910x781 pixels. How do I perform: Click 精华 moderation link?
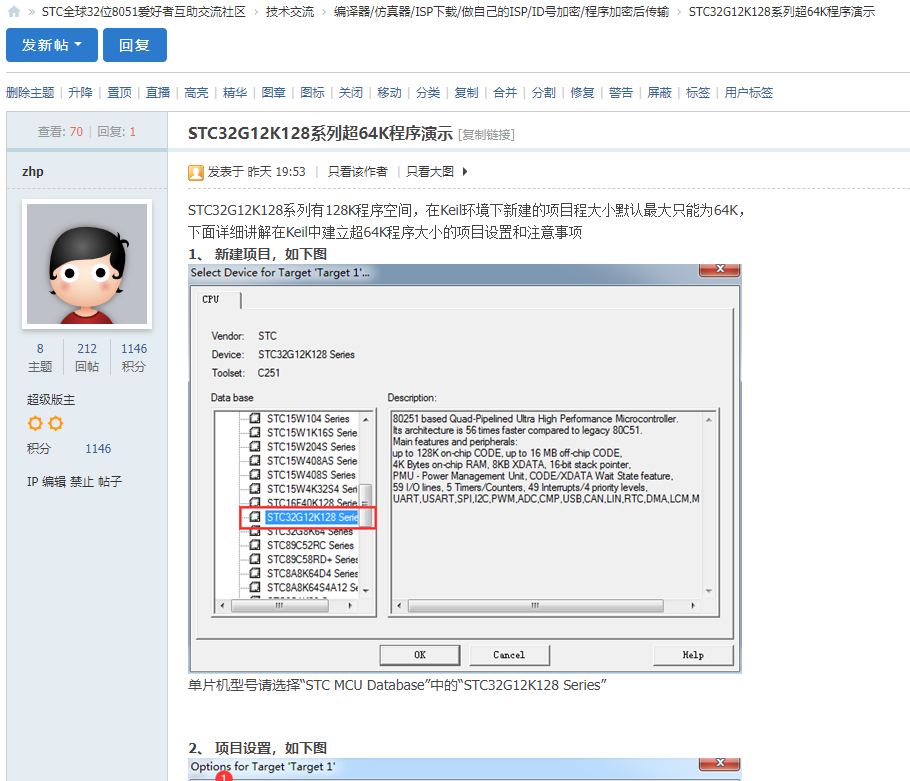coord(235,92)
